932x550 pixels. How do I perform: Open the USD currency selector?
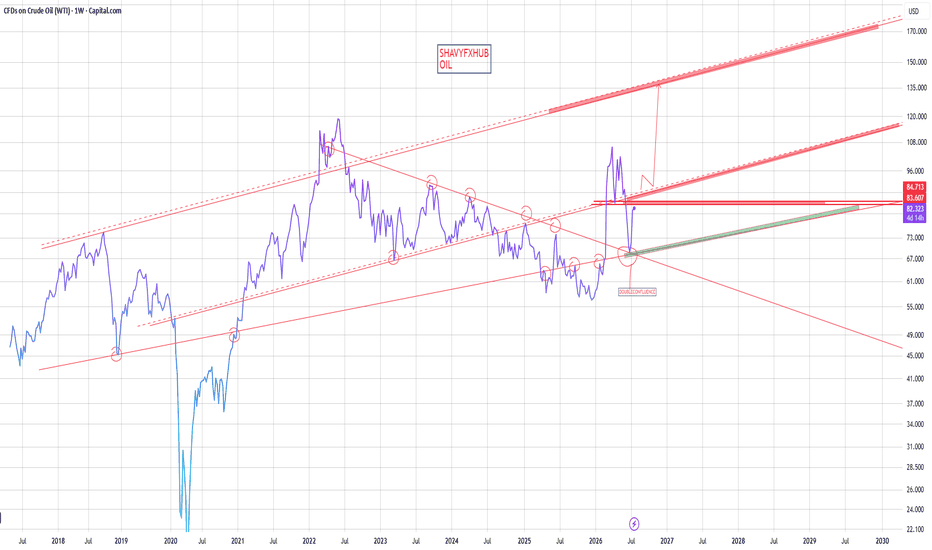point(914,11)
